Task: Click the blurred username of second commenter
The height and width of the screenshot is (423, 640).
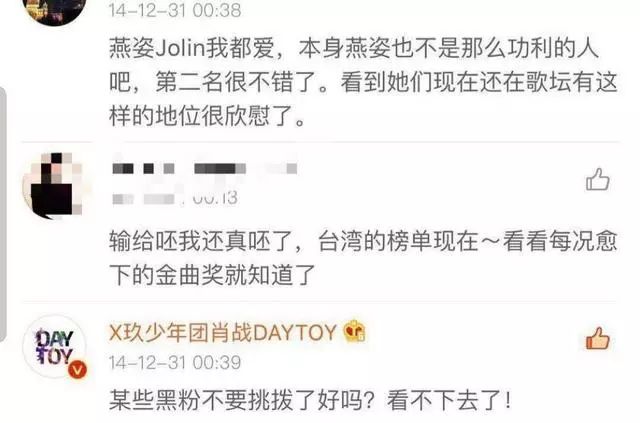Action: tap(204, 168)
